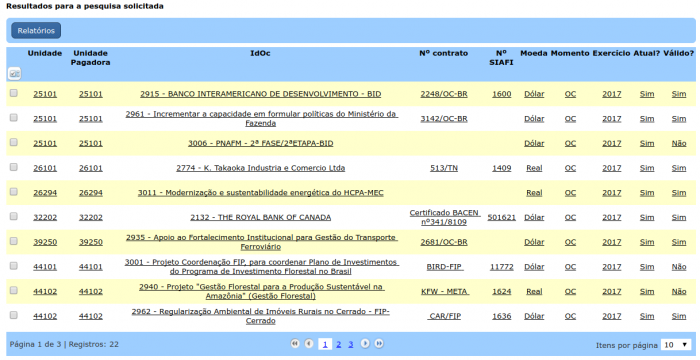Click the IdOc column header

click(260, 53)
